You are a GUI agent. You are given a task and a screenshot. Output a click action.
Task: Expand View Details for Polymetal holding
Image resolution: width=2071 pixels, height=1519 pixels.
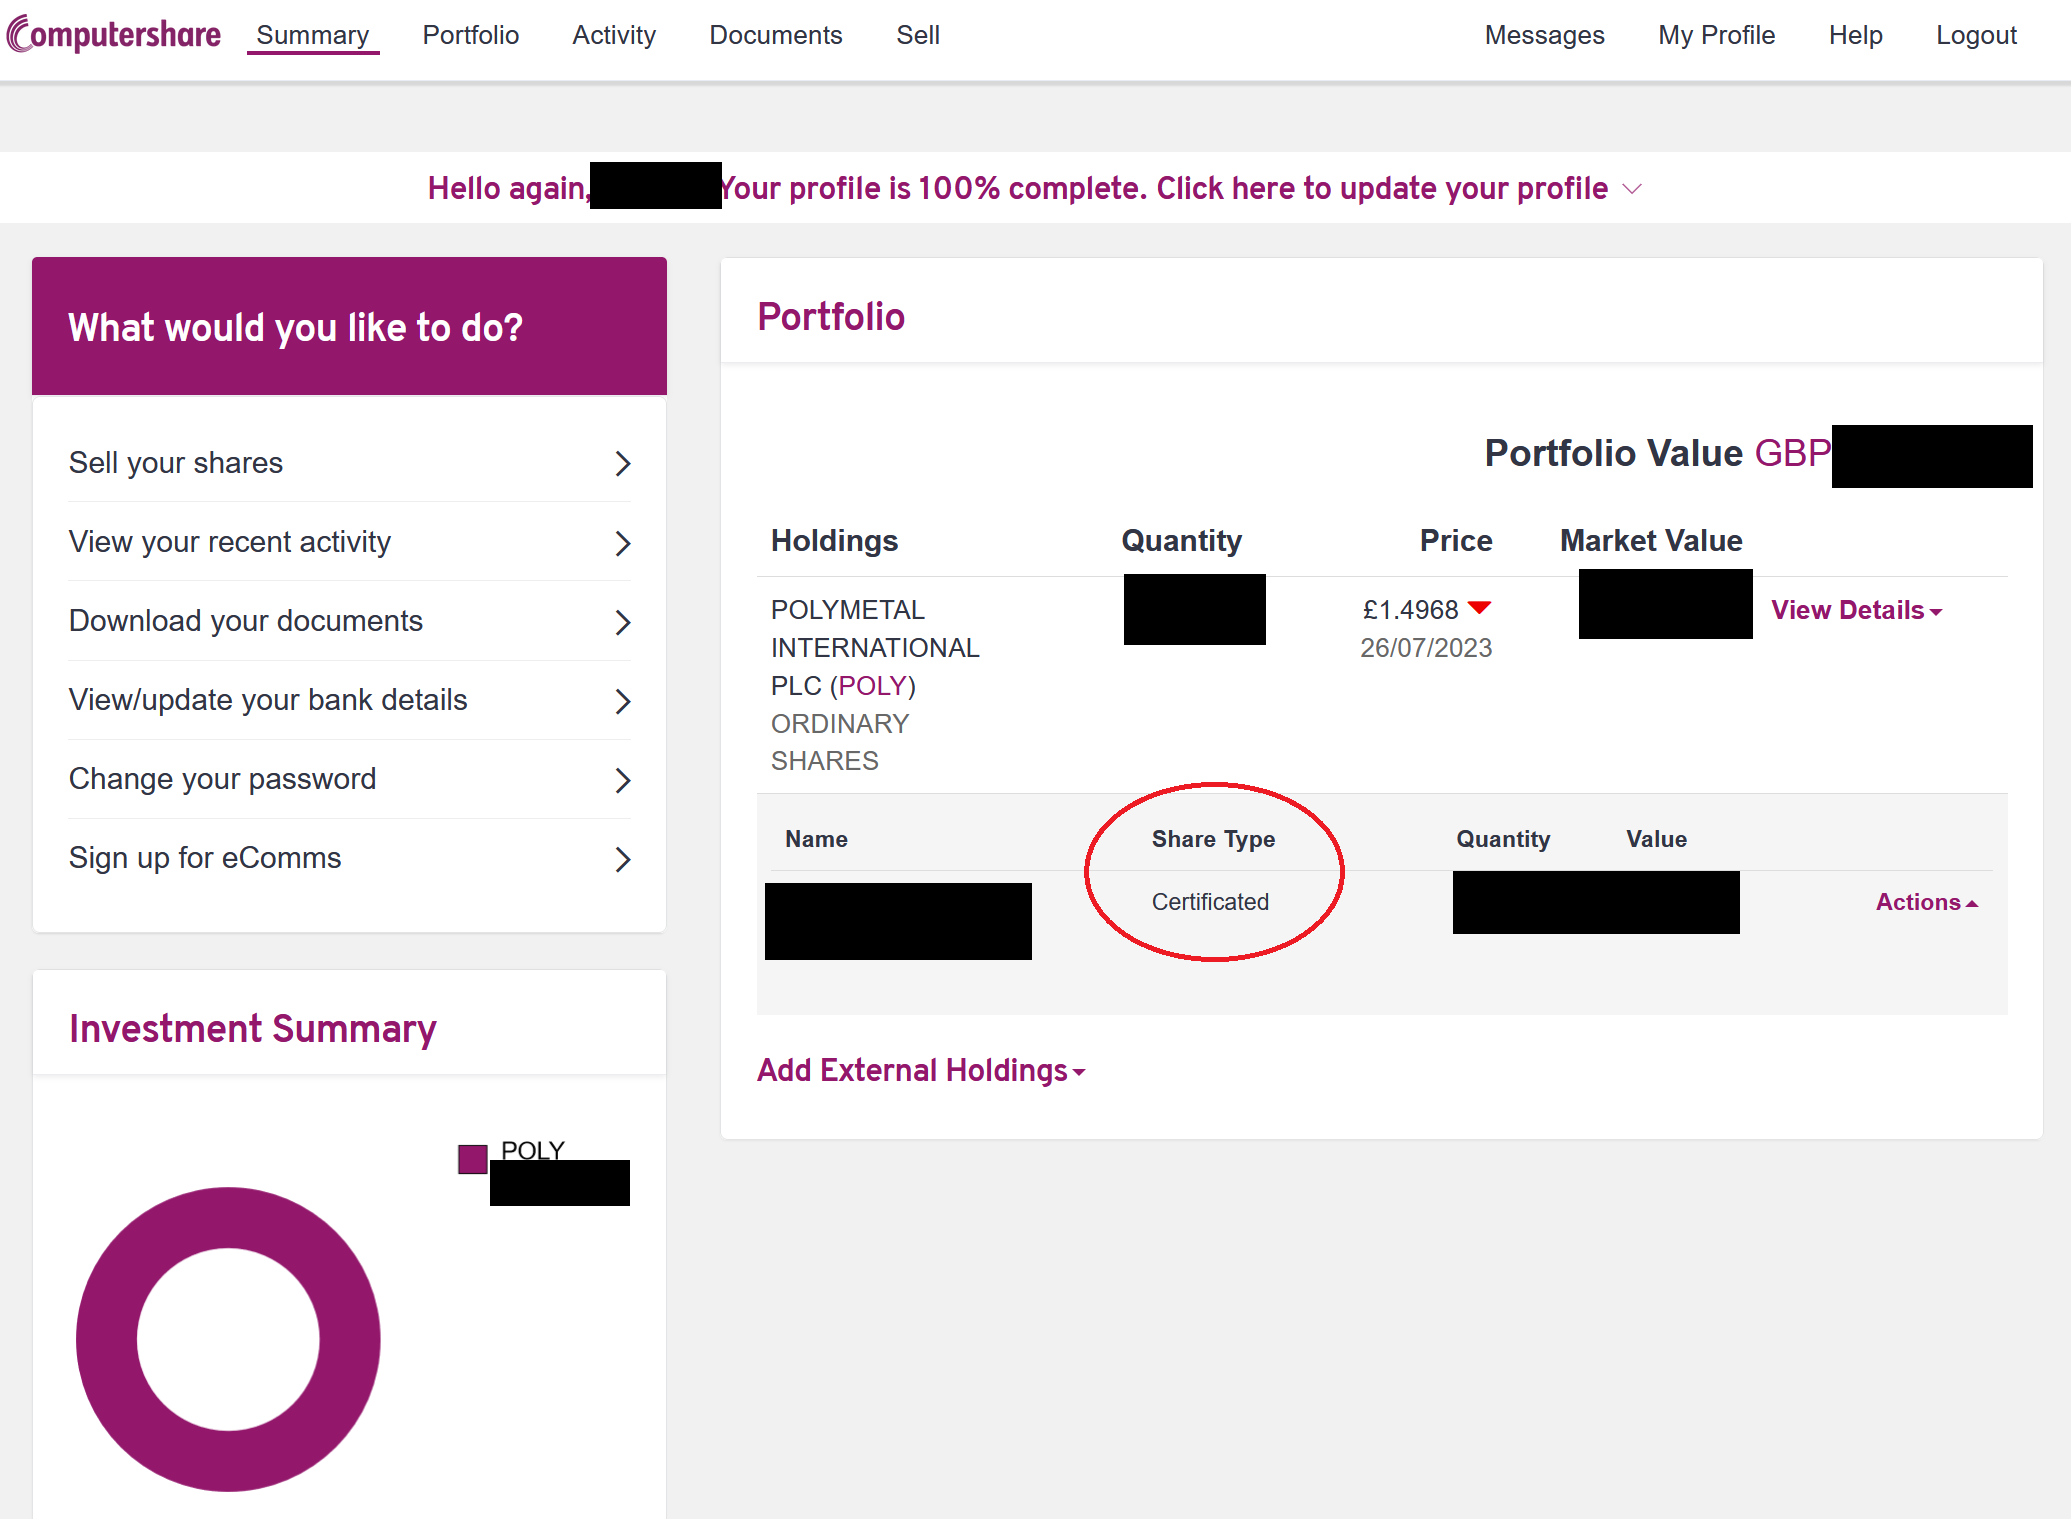click(1856, 610)
